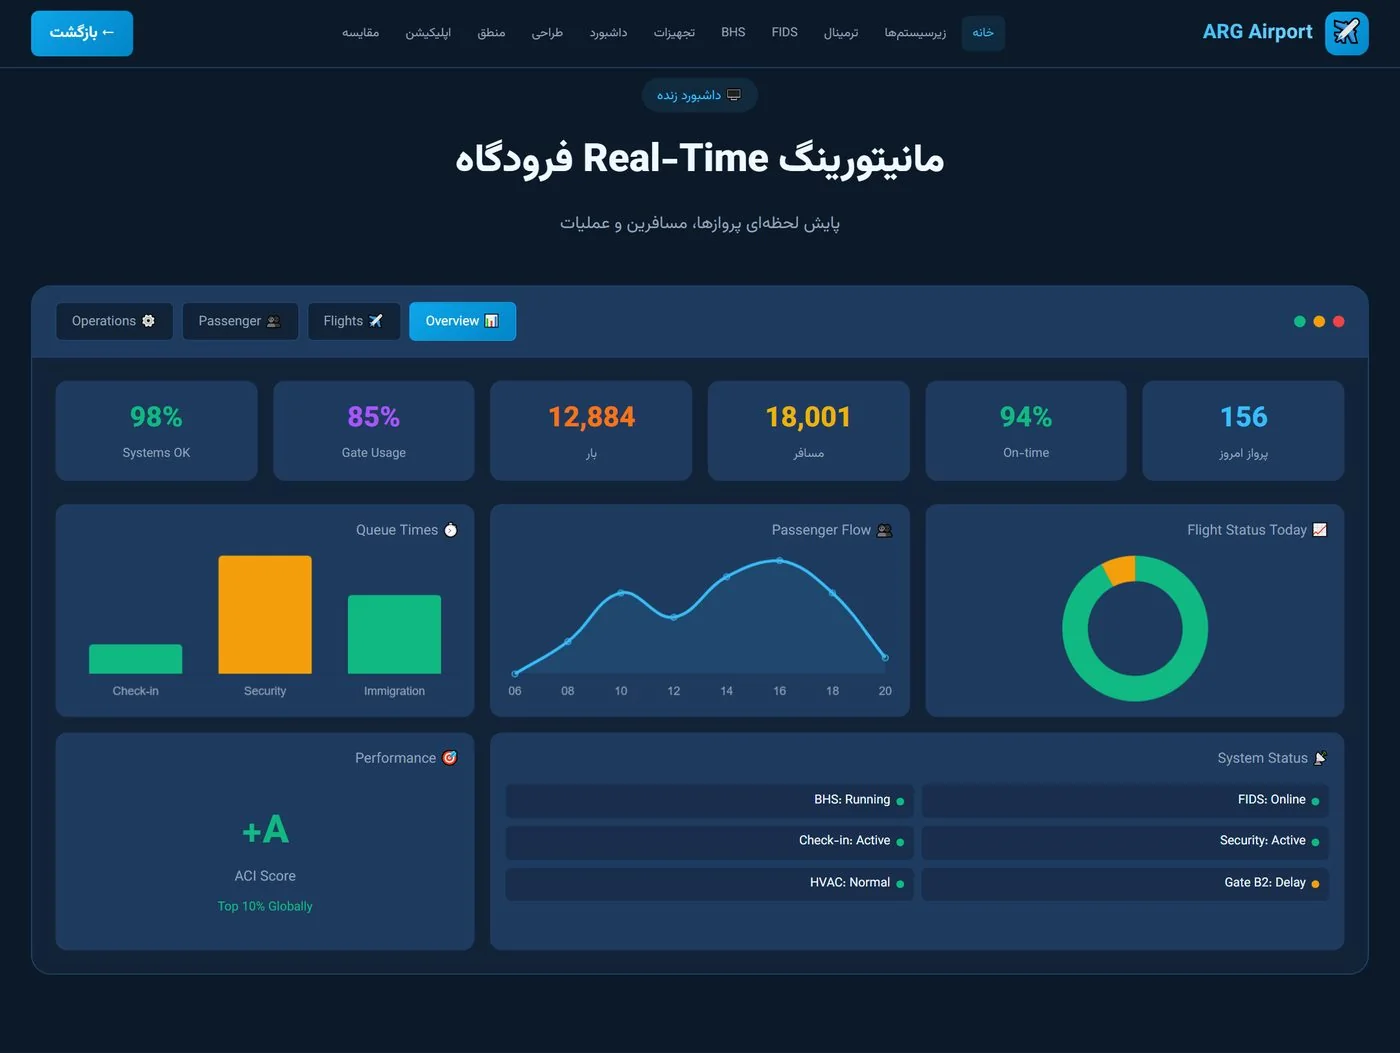The height and width of the screenshot is (1053, 1400).
Task: Open زیرسیستم‌ها nav item
Action: tap(915, 33)
